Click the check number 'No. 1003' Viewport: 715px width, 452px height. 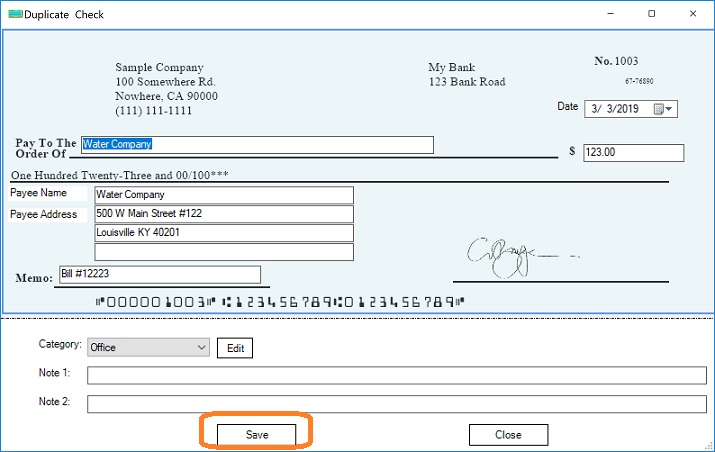(x=616, y=61)
